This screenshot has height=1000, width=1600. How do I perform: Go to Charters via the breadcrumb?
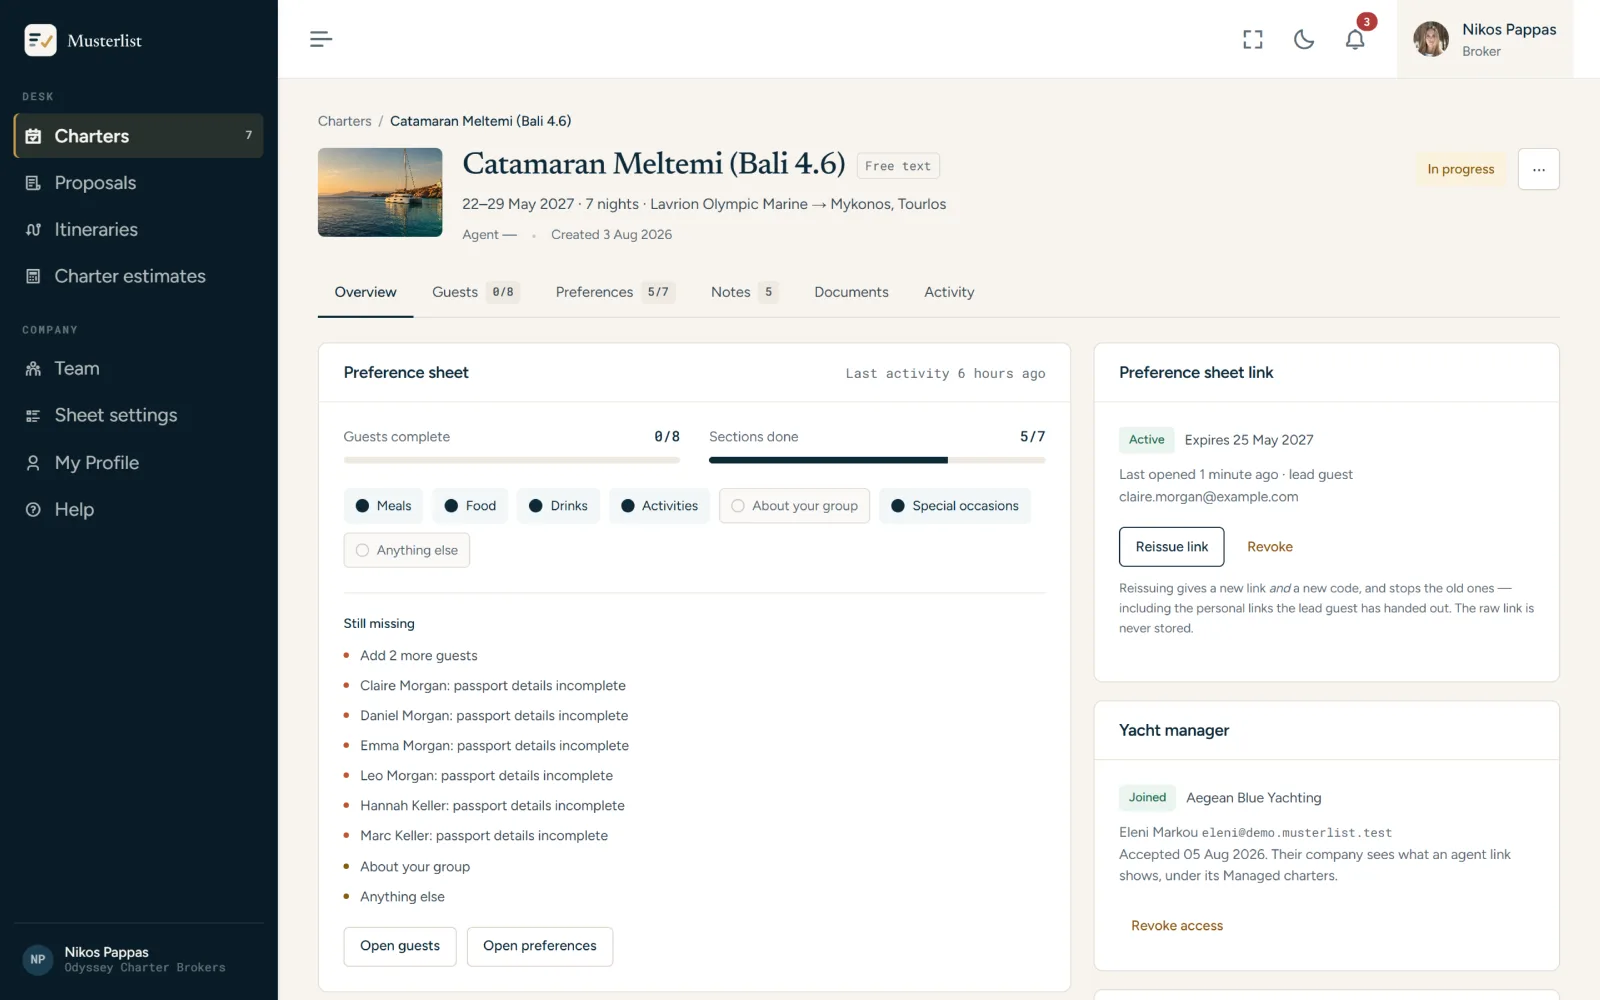[344, 121]
